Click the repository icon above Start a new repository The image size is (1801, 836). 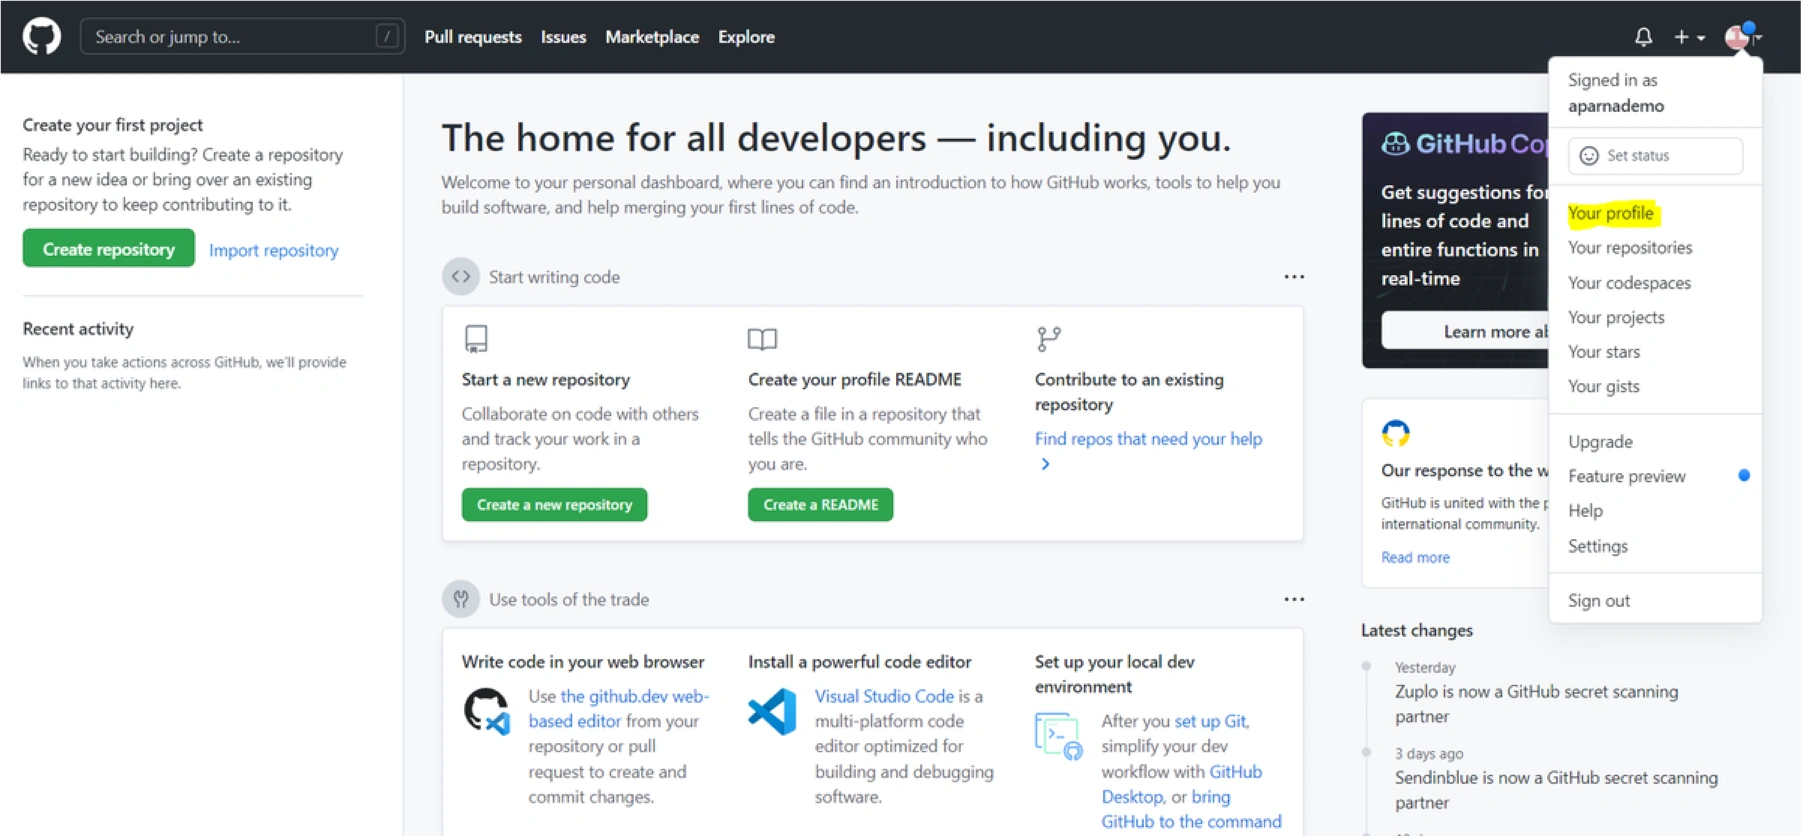coord(476,339)
